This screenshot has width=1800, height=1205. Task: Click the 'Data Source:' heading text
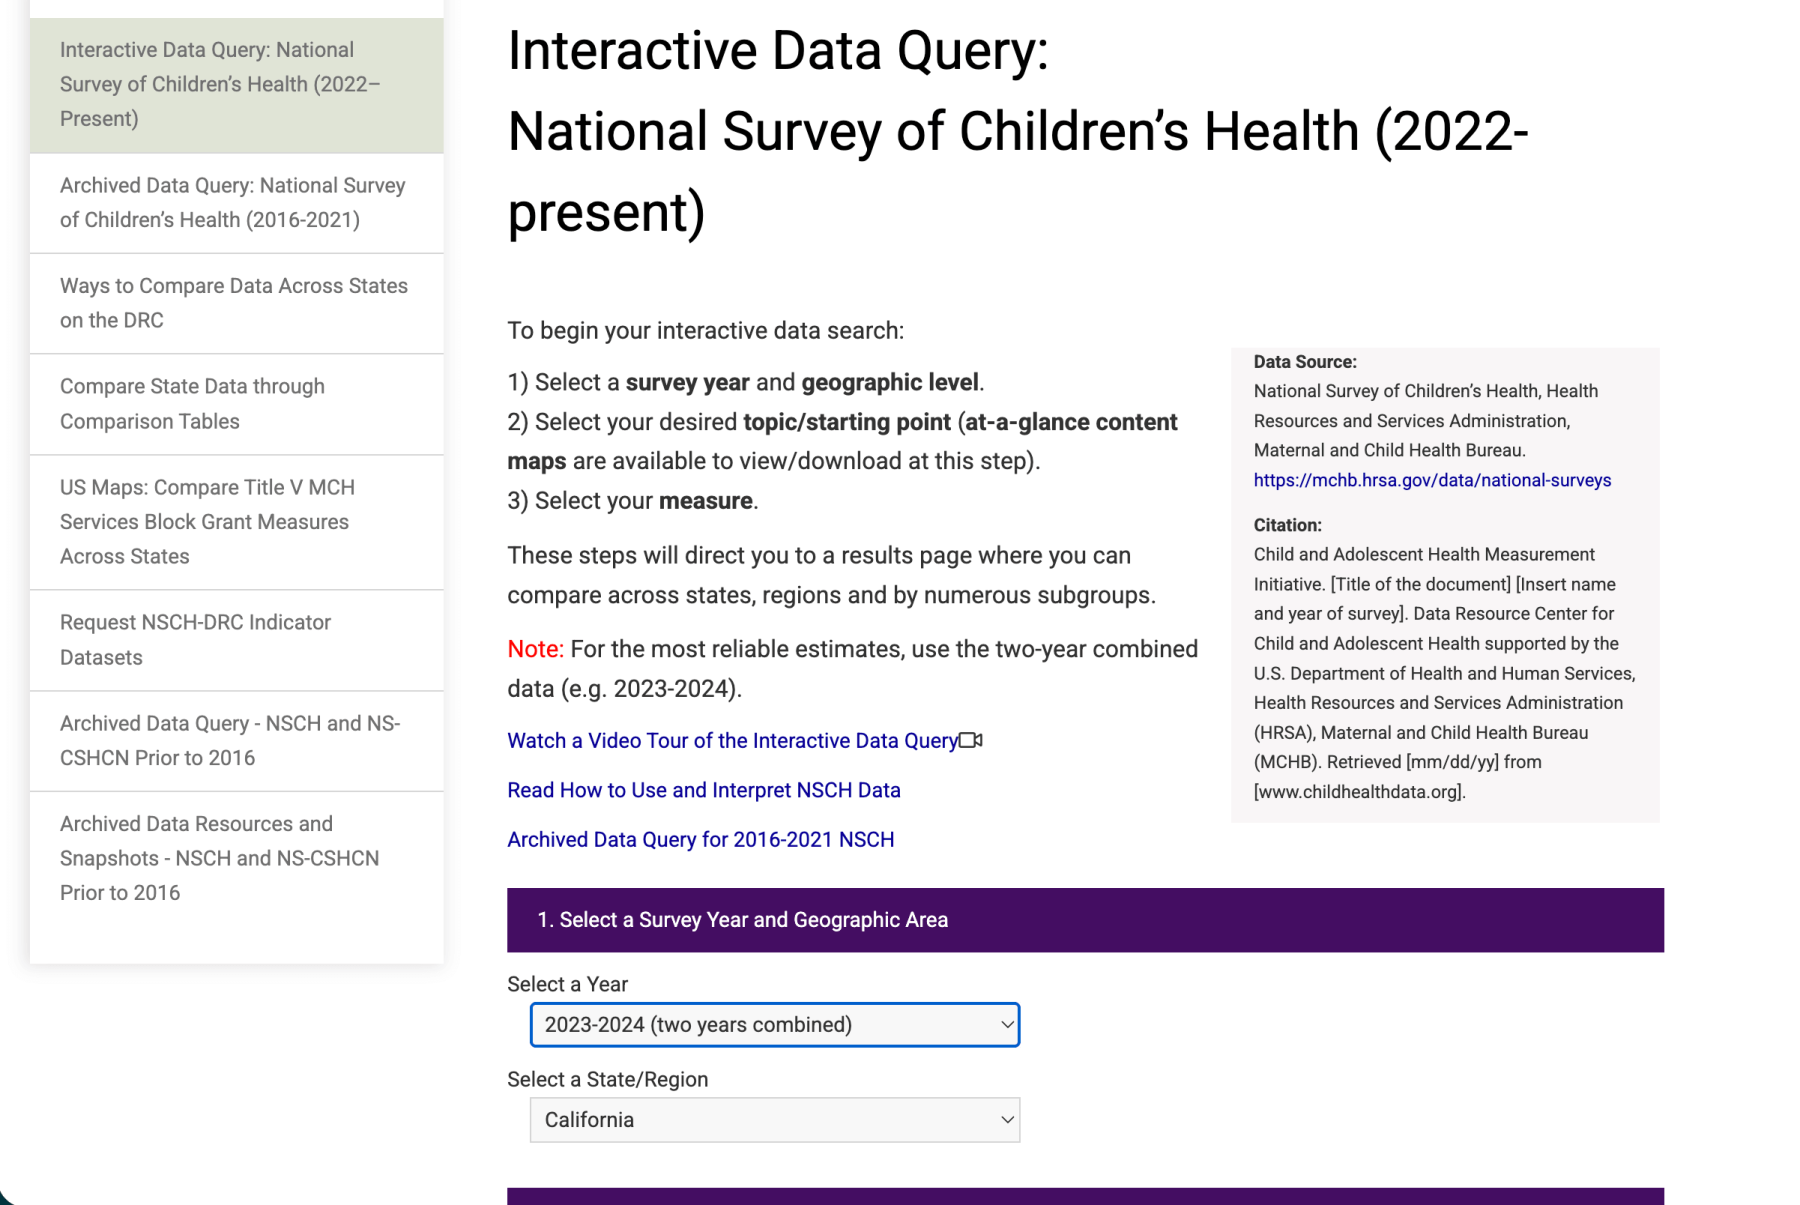pyautogui.click(x=1305, y=362)
